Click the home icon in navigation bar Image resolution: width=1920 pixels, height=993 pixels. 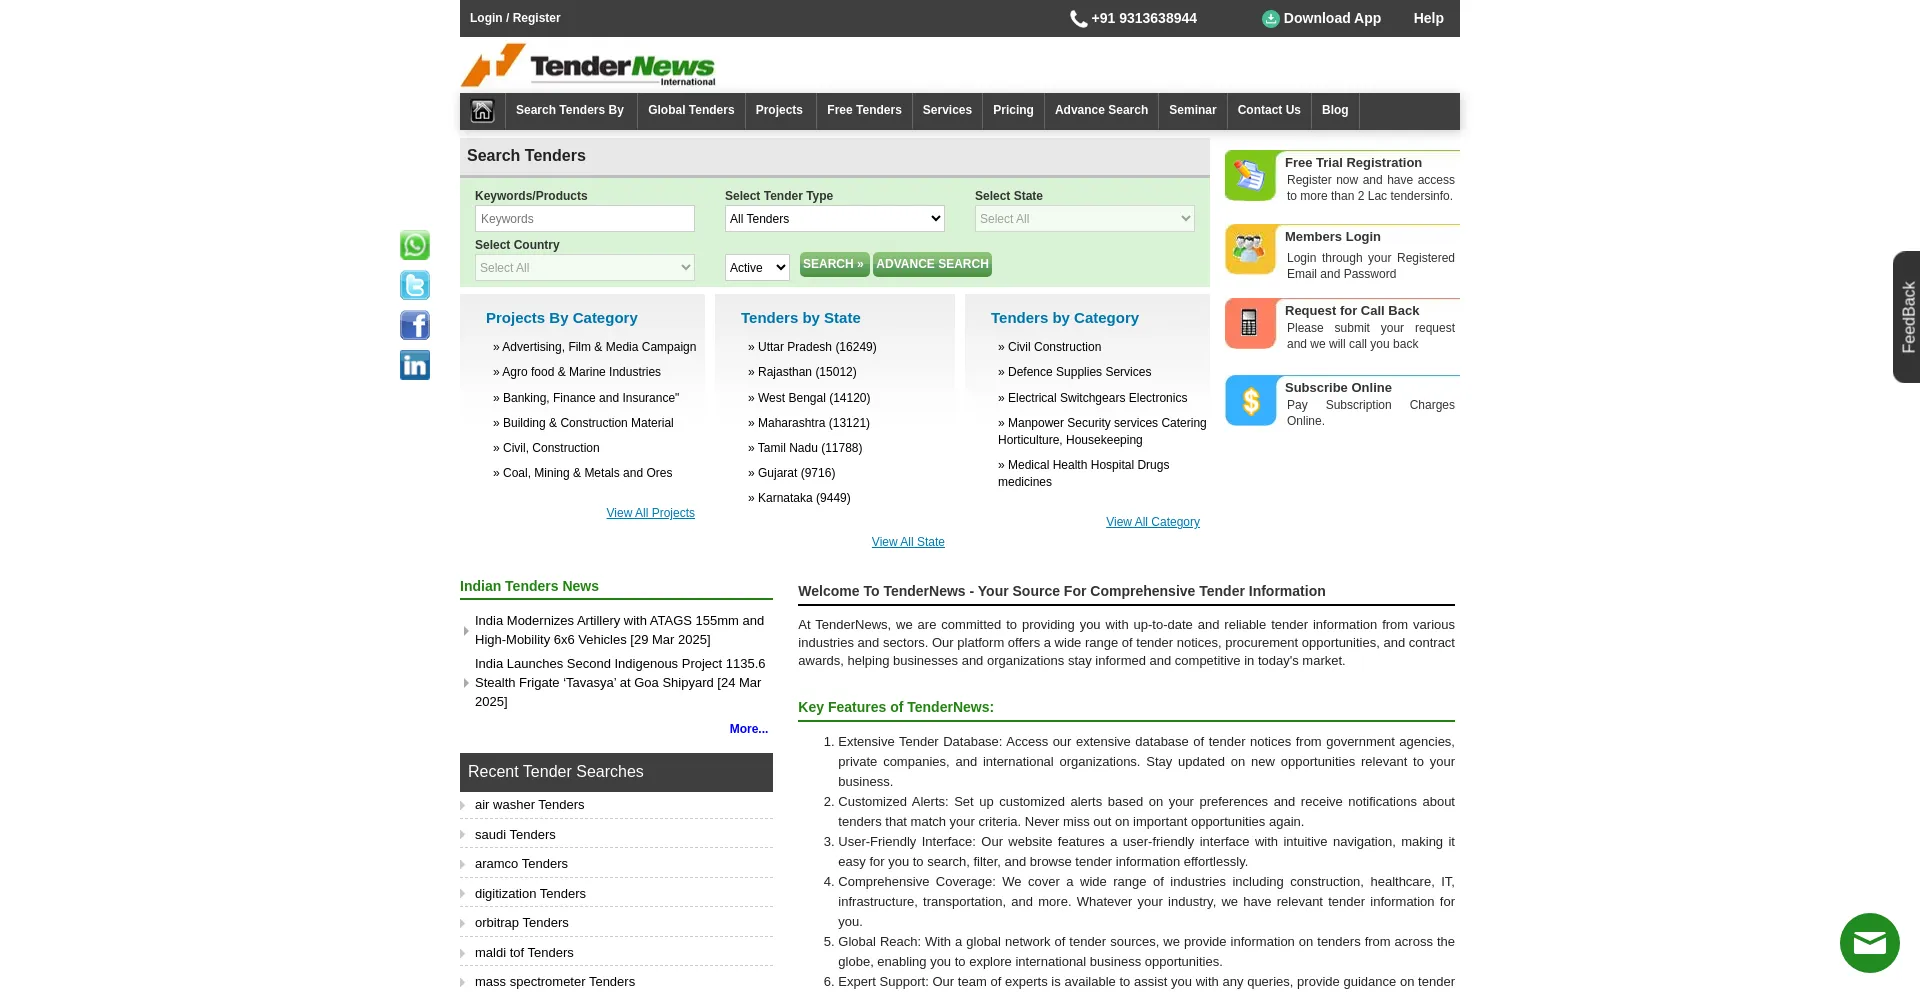(482, 111)
